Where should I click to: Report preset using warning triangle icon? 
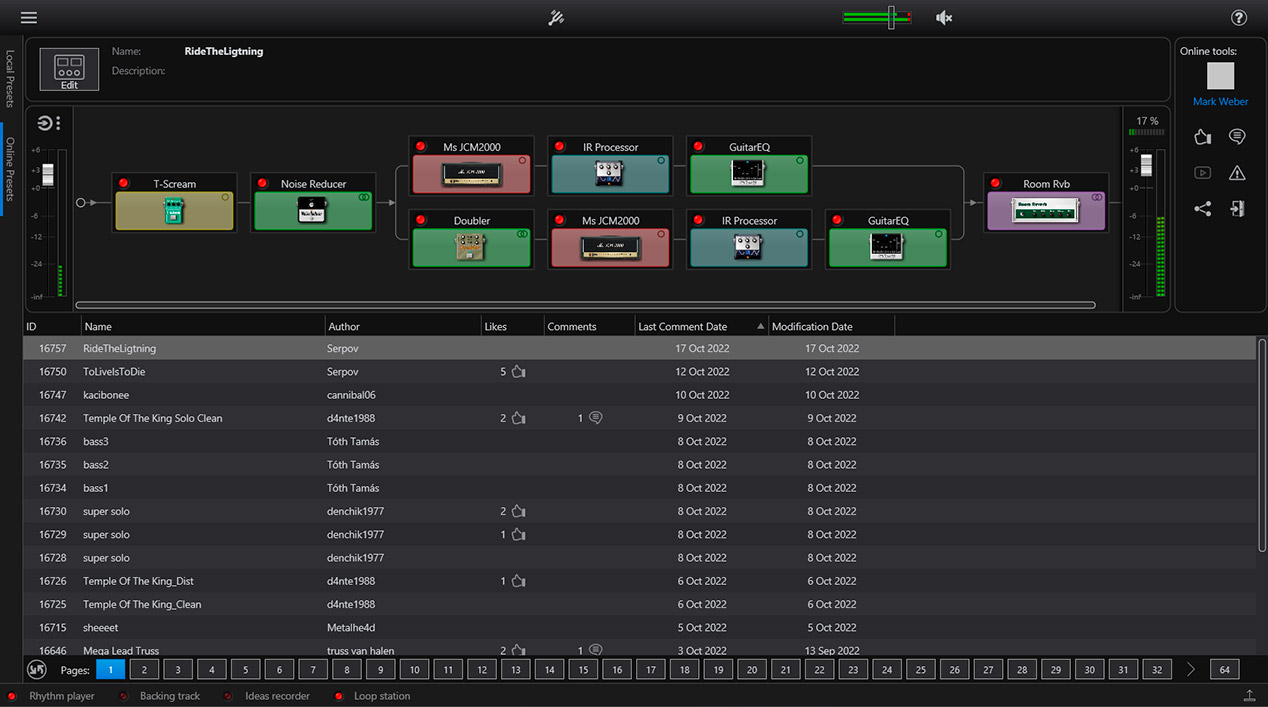[x=1237, y=173]
